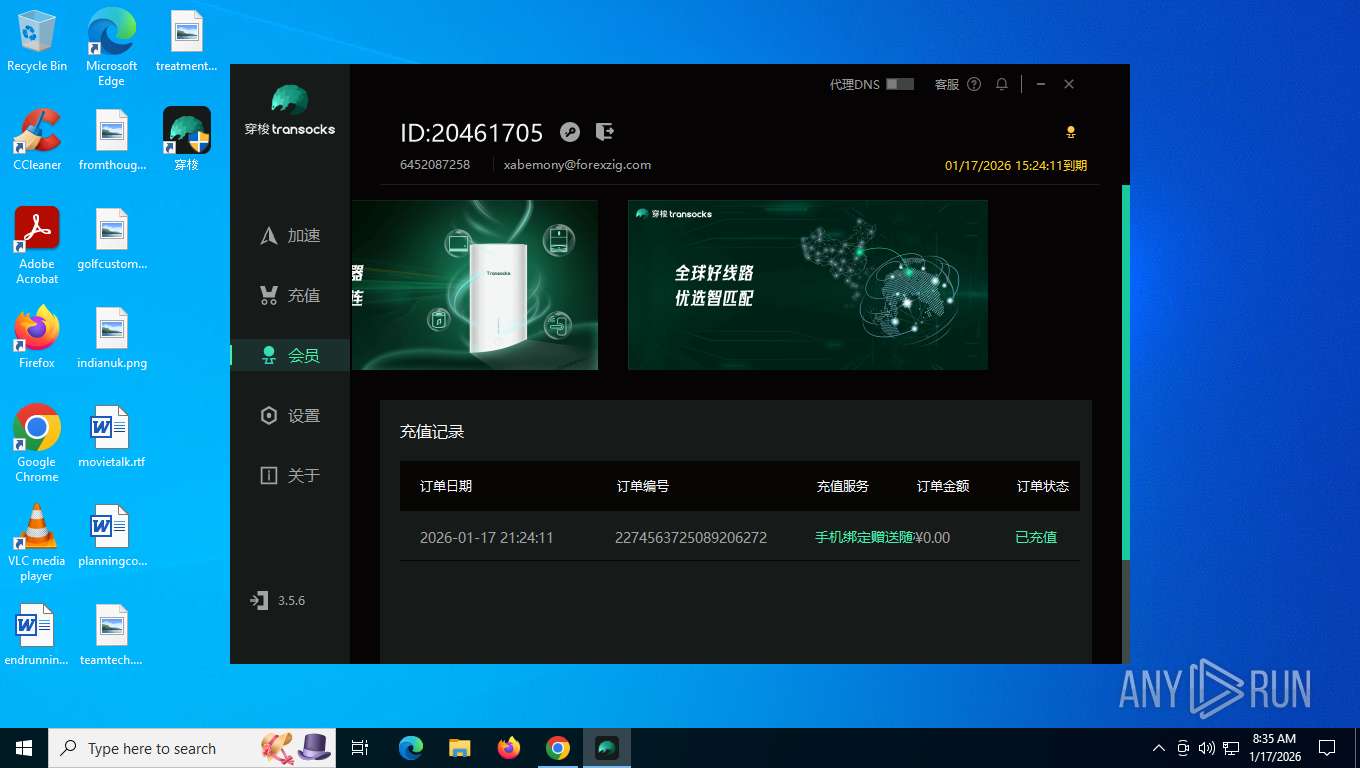Select the 会员 member section
This screenshot has height=768, width=1360.
pyautogui.click(x=290, y=355)
